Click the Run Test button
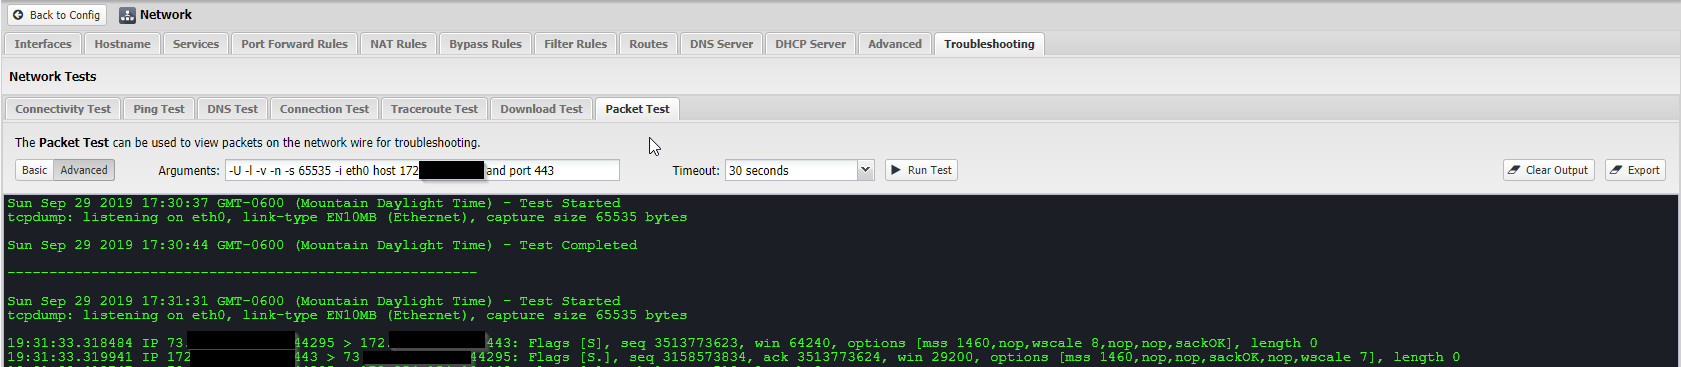The height and width of the screenshot is (367, 1681). click(921, 170)
